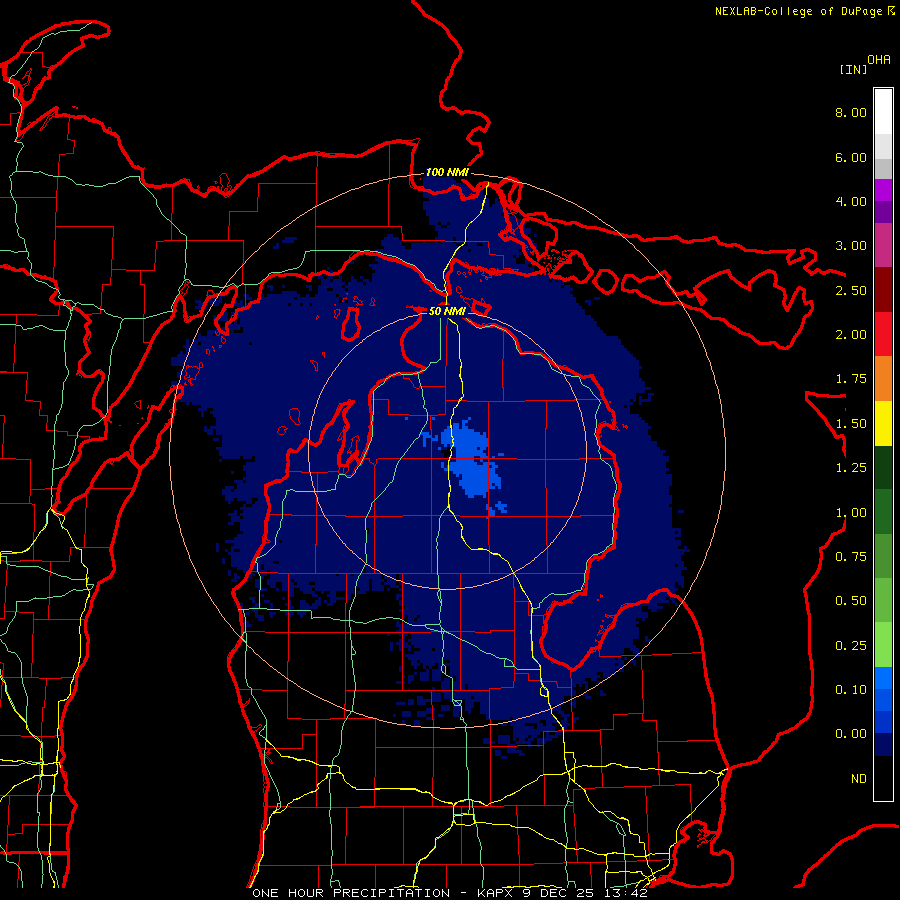Viewport: 900px width, 900px height.
Task: Click the 0.50 legend value
Action: tap(851, 601)
